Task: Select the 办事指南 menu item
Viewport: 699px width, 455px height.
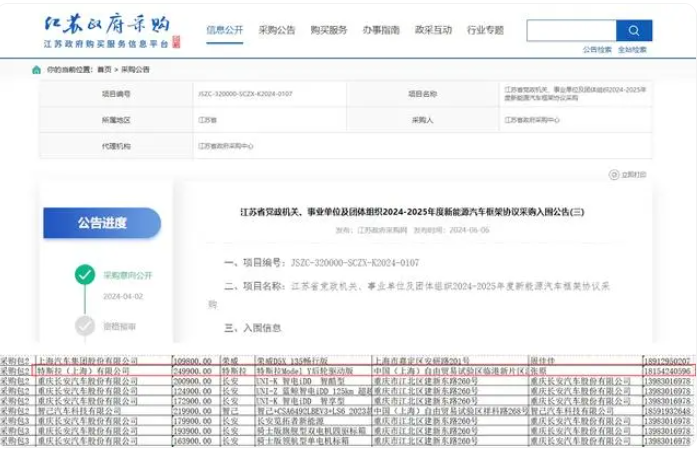Action: 381,30
